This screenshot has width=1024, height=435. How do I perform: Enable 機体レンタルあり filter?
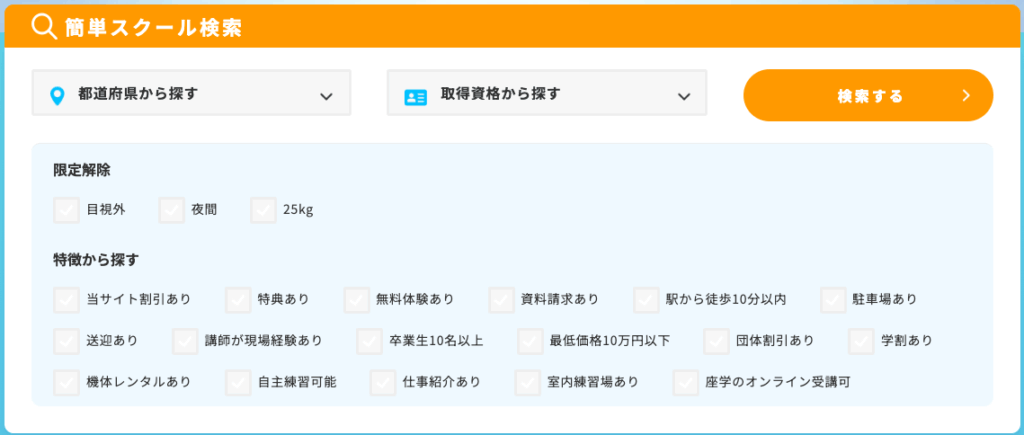coord(66,382)
